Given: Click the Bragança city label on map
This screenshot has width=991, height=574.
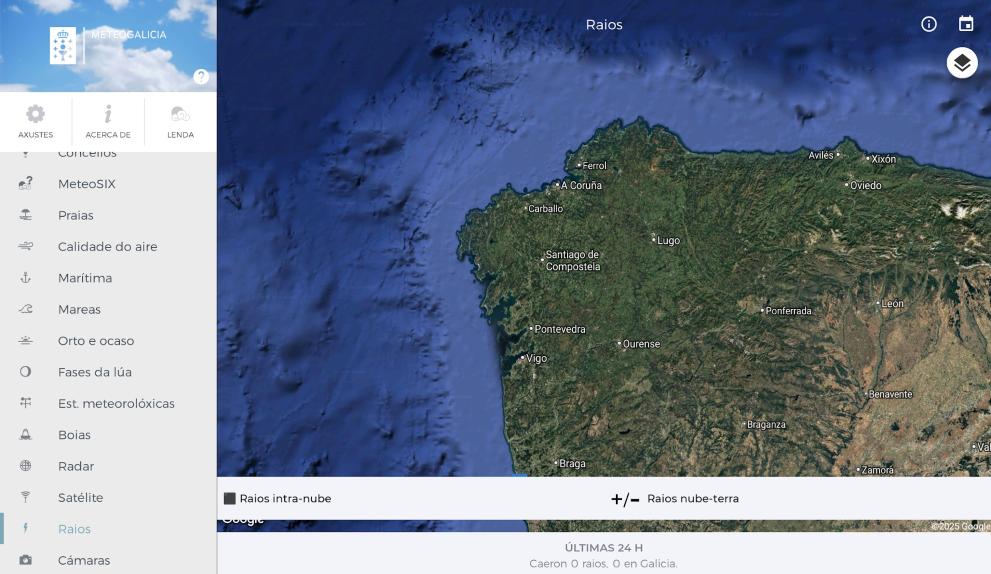Looking at the screenshot, I should [x=766, y=425].
